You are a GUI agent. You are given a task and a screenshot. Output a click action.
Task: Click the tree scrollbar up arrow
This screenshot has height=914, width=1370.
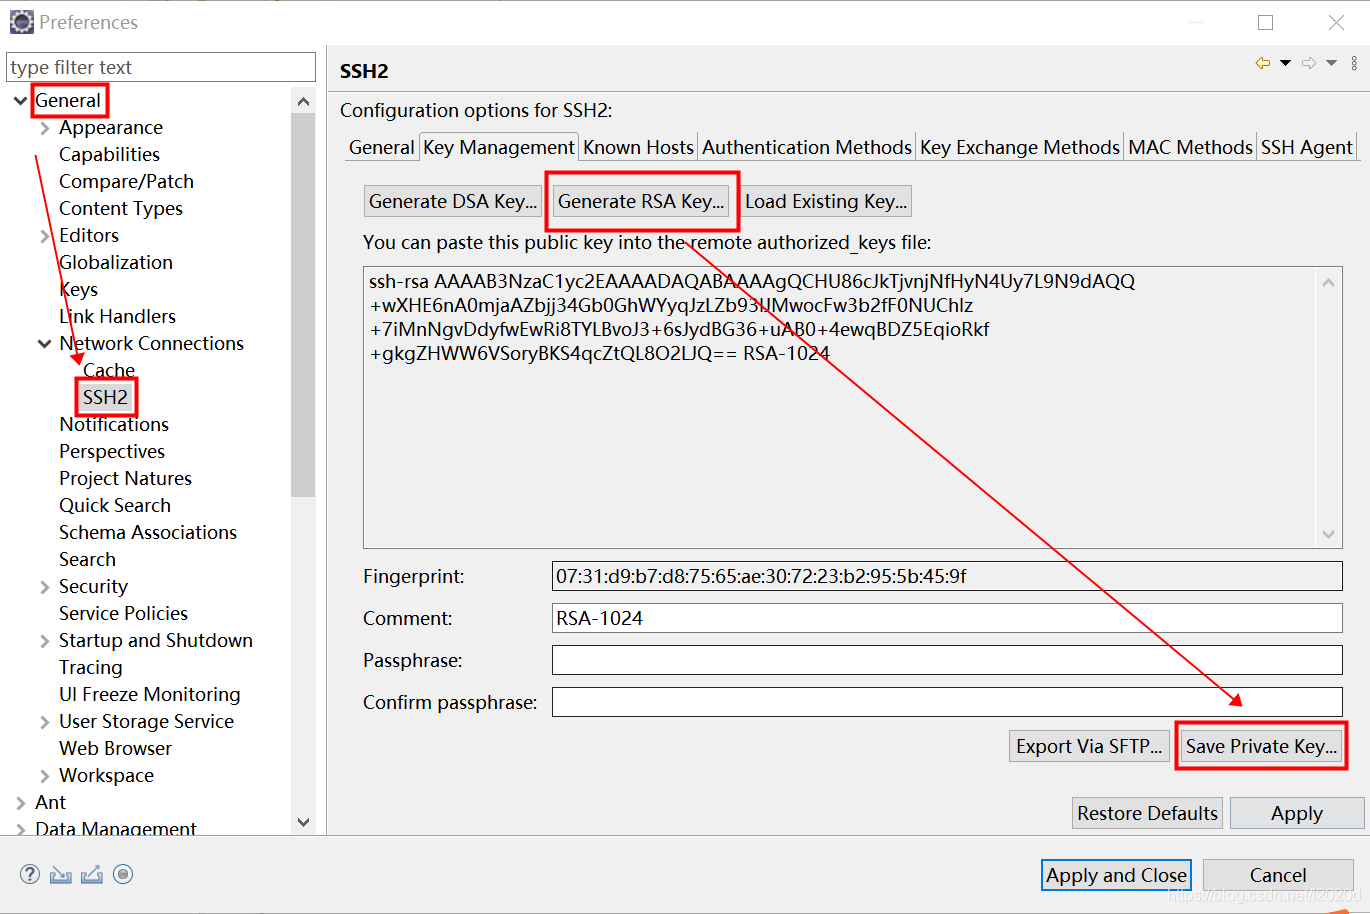click(x=304, y=101)
